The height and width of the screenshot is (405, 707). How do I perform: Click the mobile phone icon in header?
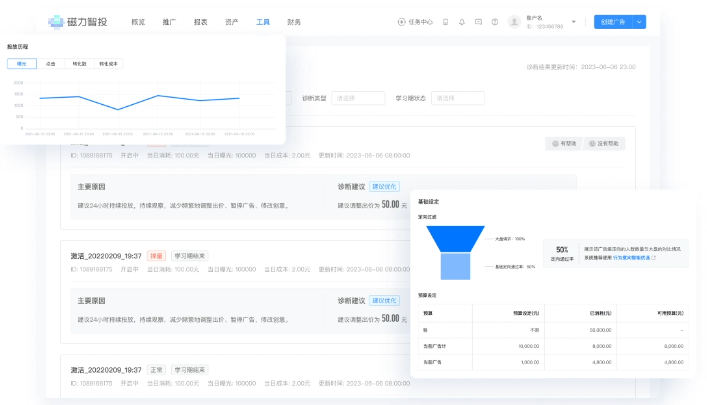[445, 22]
